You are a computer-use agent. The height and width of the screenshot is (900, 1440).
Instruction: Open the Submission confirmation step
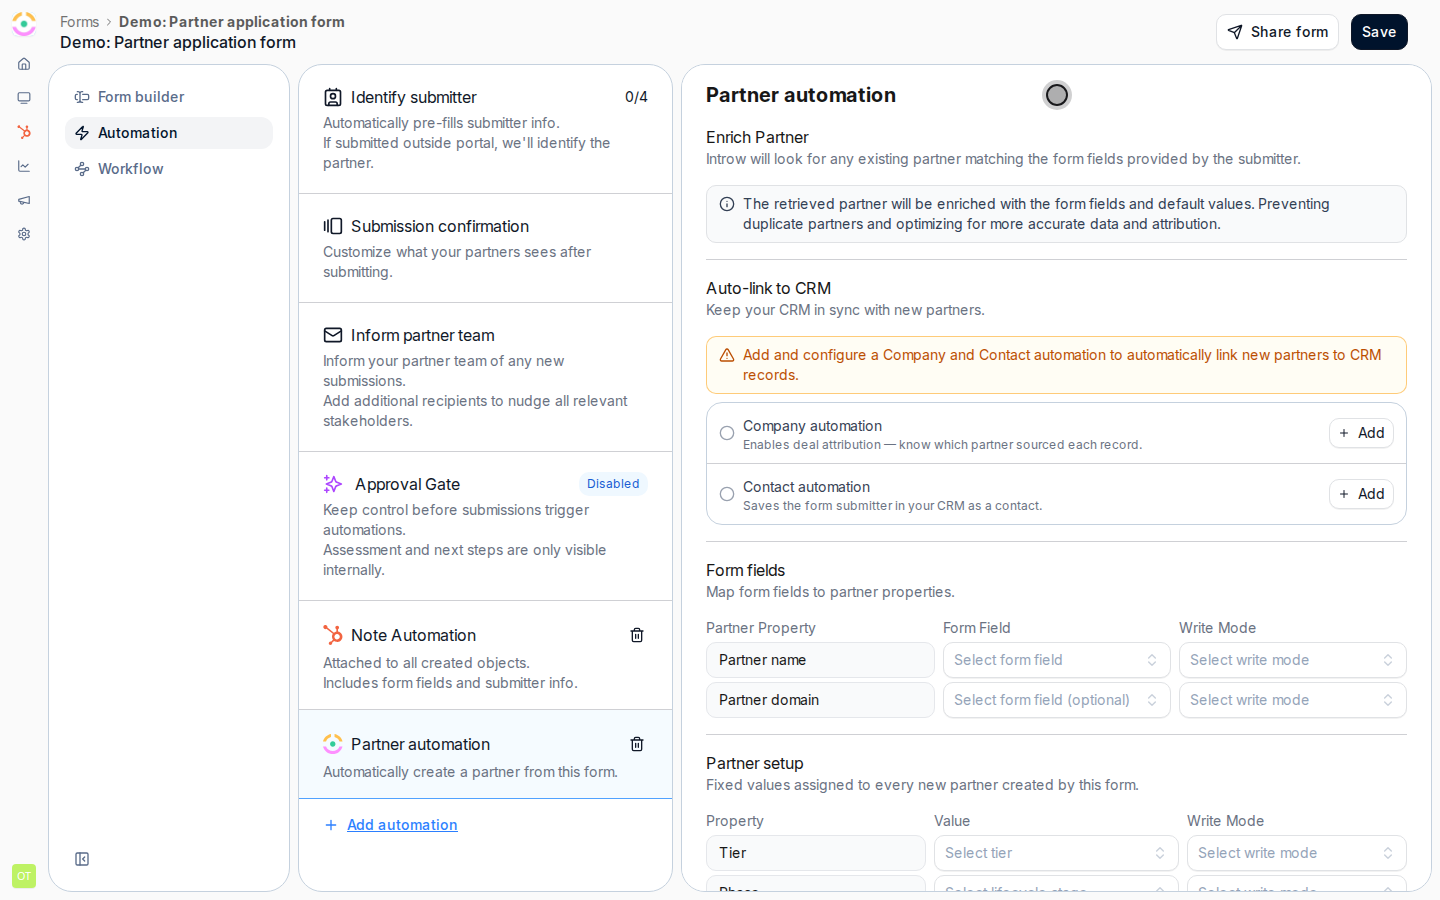pyautogui.click(x=485, y=248)
